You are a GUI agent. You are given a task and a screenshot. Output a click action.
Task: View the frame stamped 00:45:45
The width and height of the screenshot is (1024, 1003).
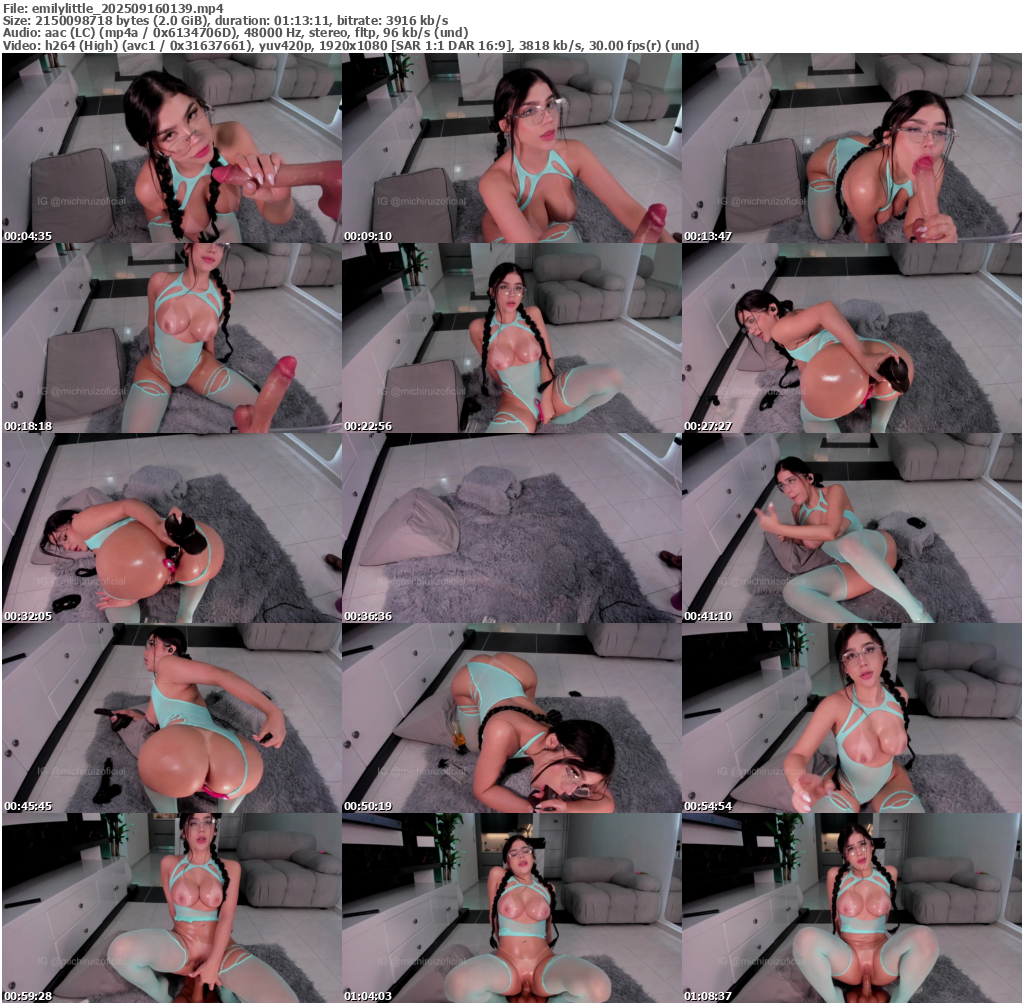(172, 718)
